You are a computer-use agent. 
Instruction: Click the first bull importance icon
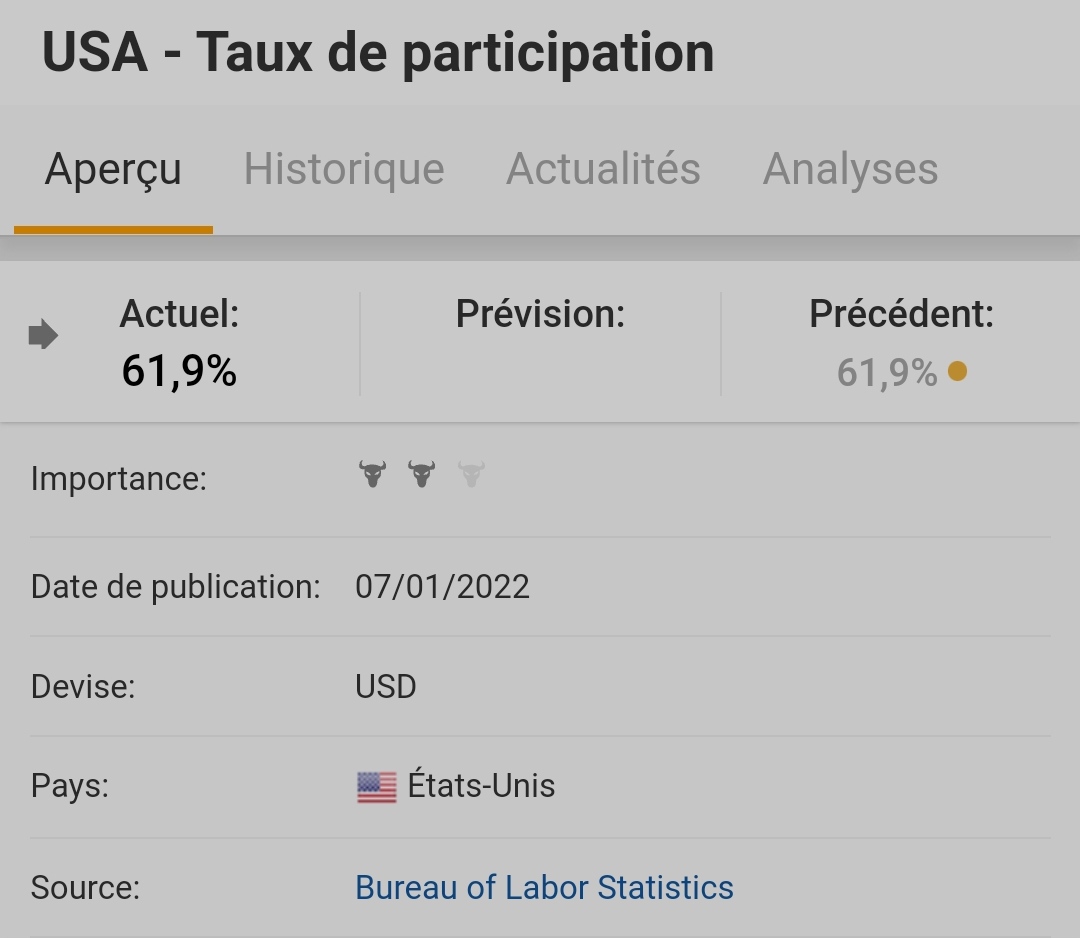coord(373,474)
